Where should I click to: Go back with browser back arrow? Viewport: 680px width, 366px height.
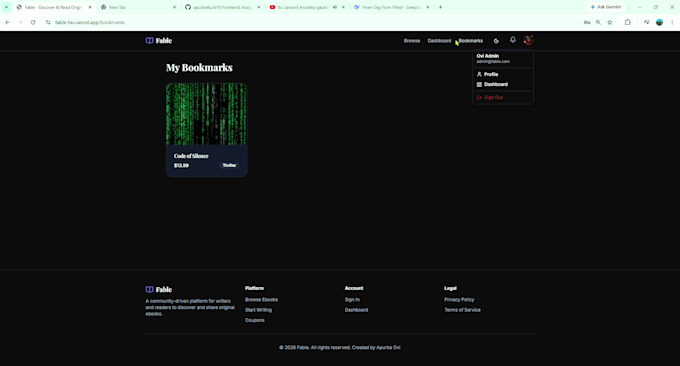pos(7,22)
